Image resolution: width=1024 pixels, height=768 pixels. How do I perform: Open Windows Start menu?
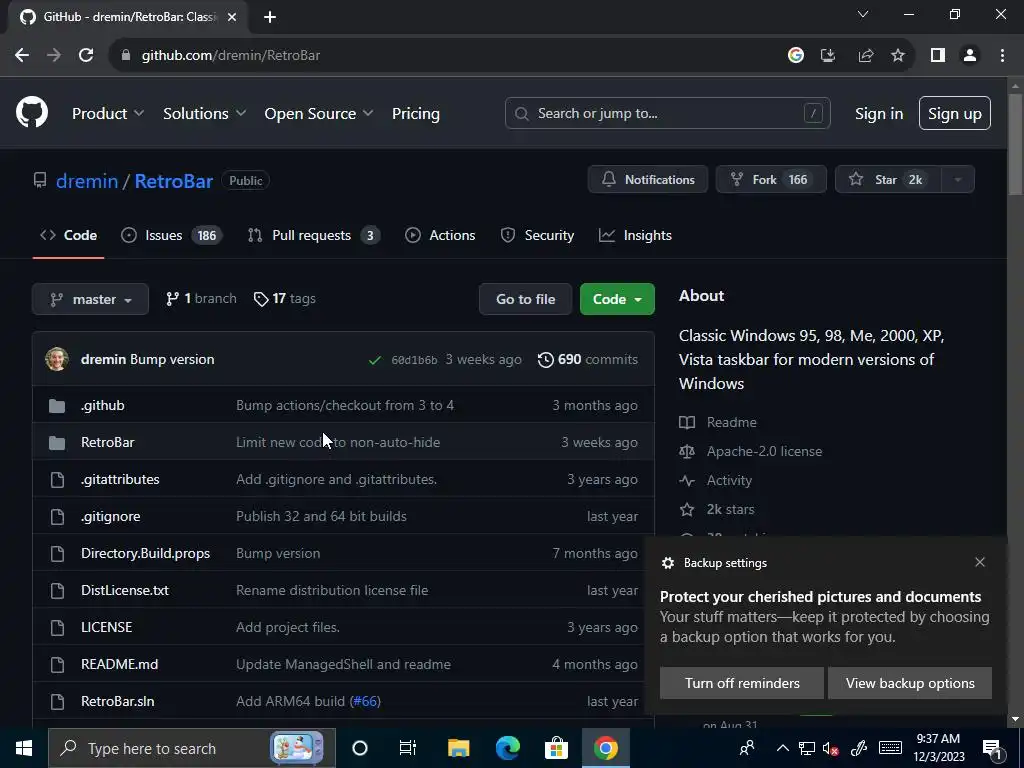(24, 748)
